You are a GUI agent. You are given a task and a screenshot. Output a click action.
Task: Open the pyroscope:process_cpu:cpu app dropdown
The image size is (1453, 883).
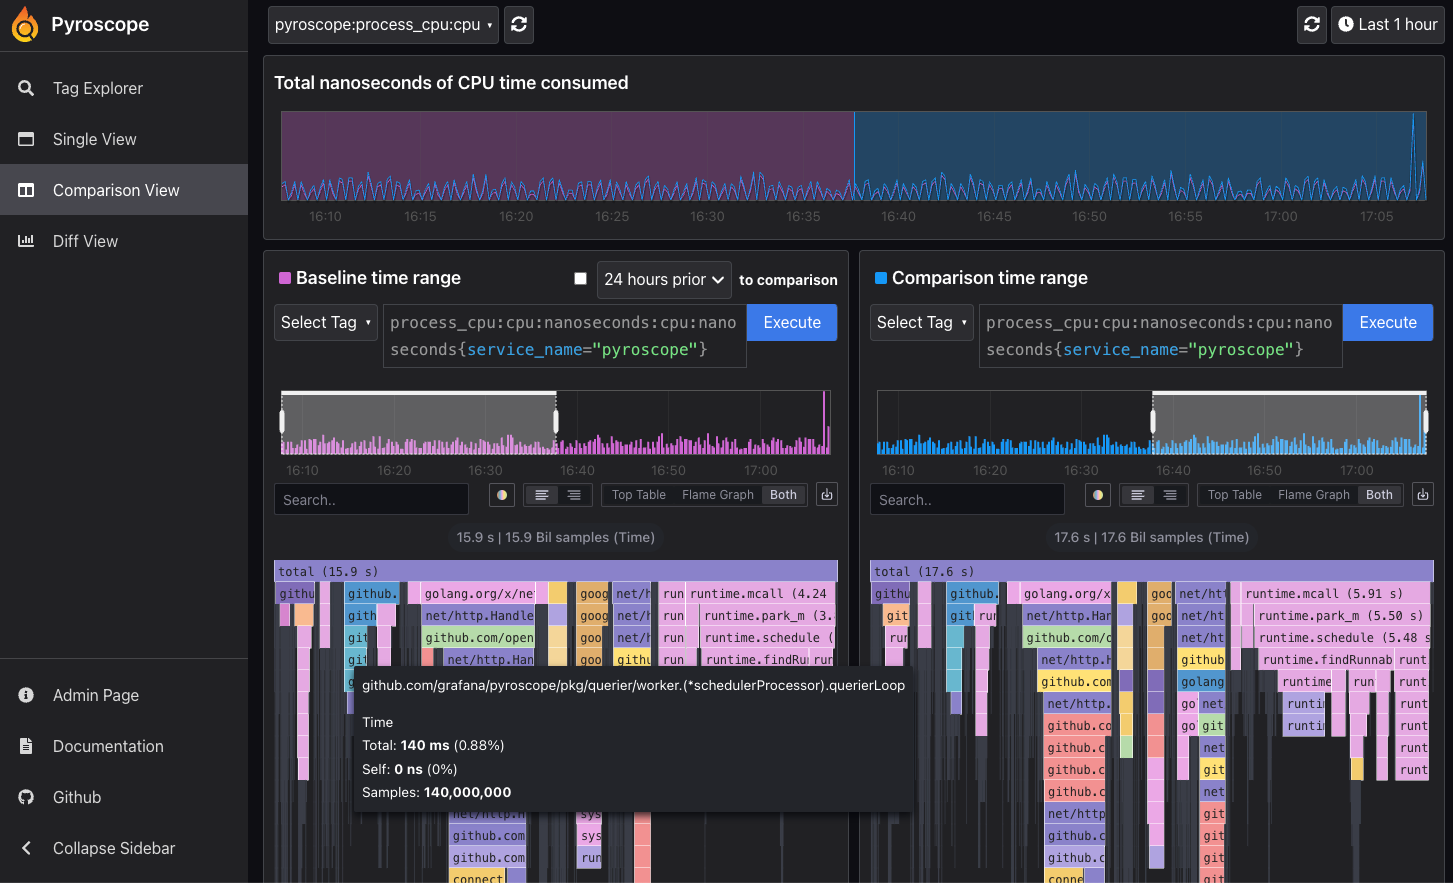point(382,24)
